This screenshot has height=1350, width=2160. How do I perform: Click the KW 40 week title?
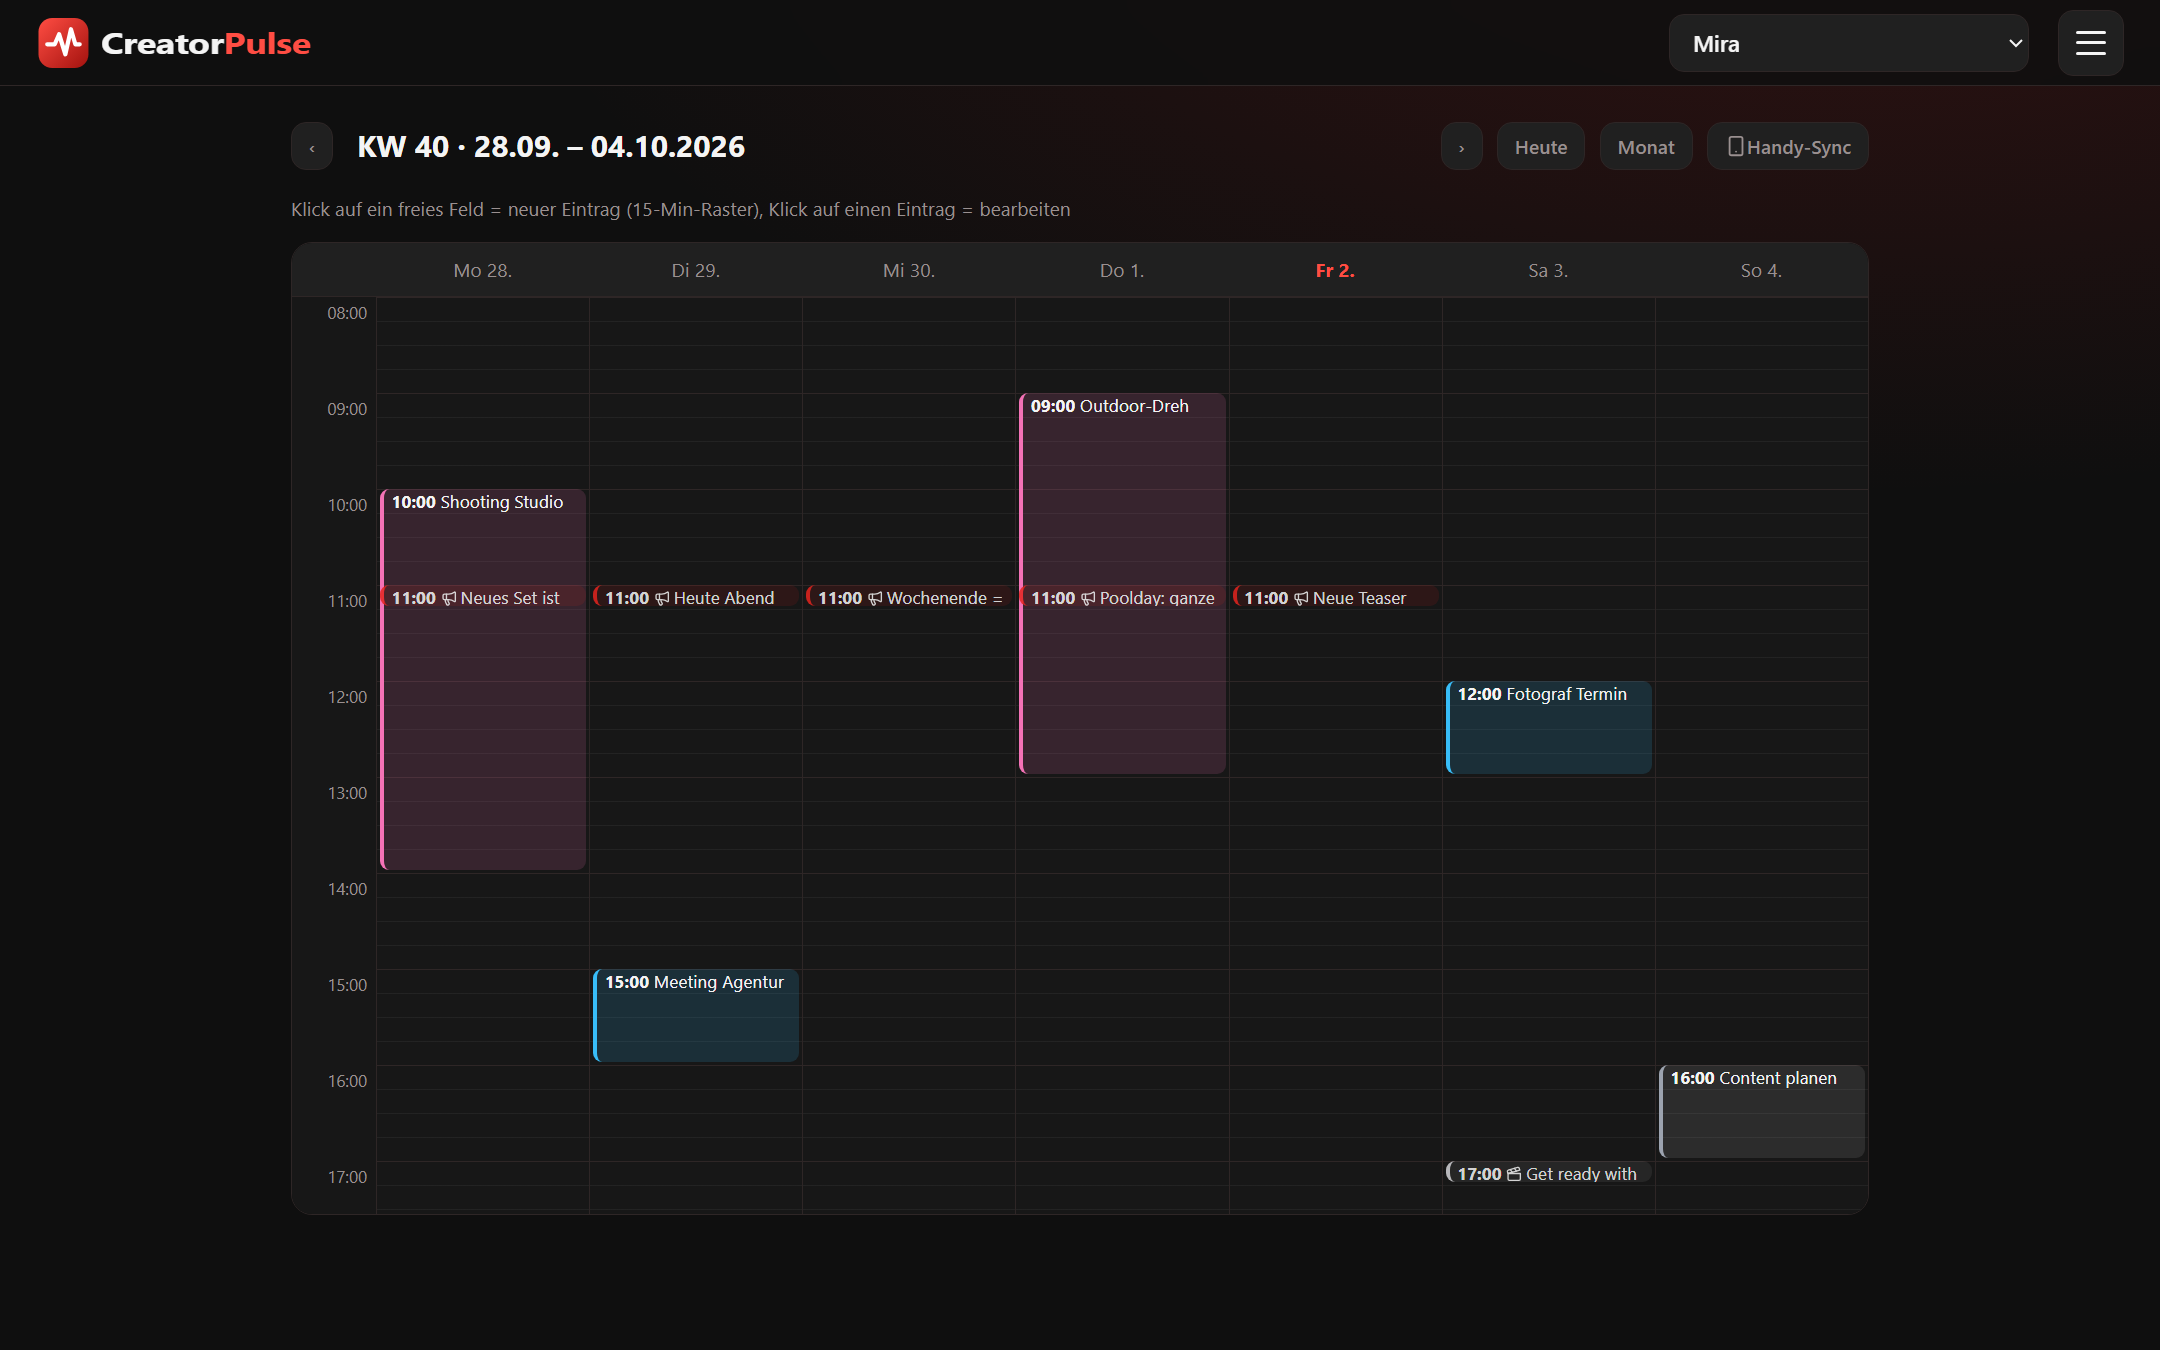tap(551, 147)
